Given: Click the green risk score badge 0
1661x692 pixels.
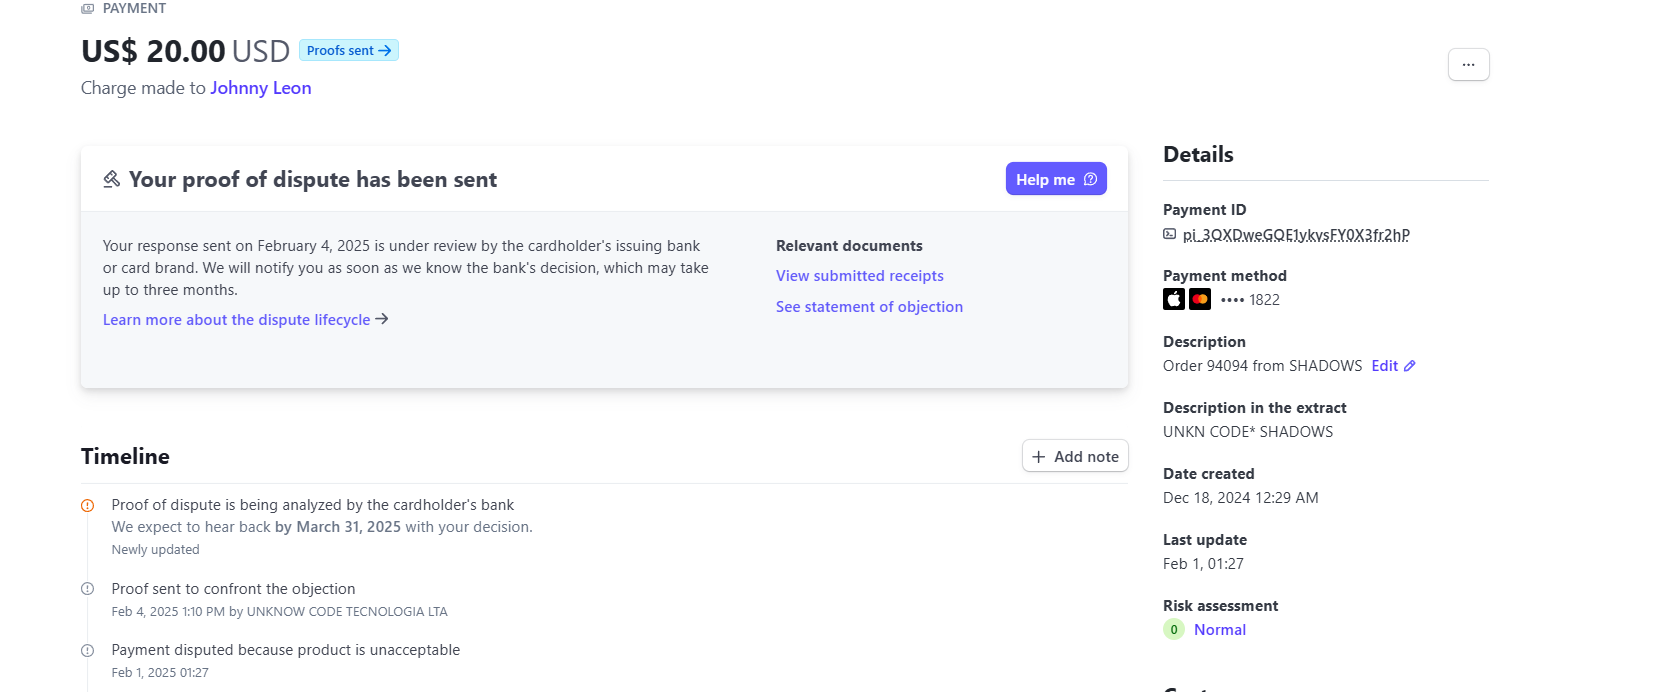Looking at the screenshot, I should tap(1174, 630).
